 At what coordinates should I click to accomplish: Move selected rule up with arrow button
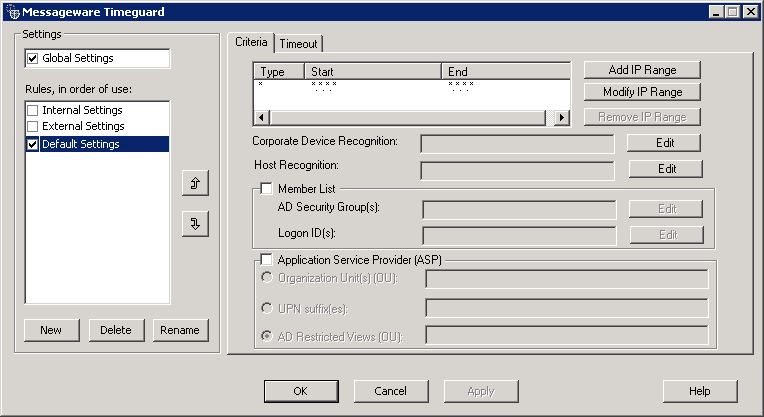[195, 183]
